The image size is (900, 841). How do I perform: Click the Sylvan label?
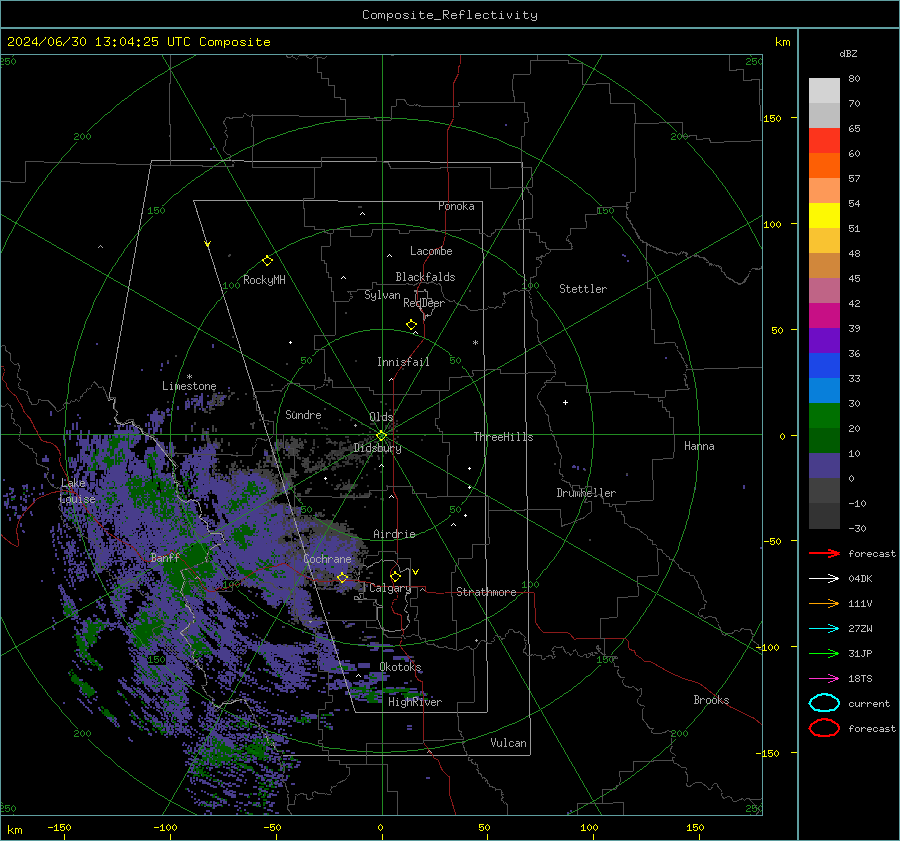(x=382, y=295)
